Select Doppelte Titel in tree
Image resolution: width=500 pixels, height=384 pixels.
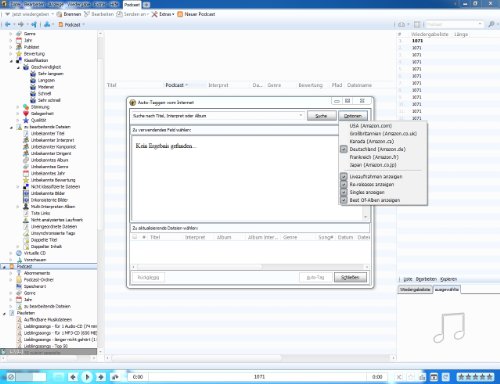tap(44, 240)
